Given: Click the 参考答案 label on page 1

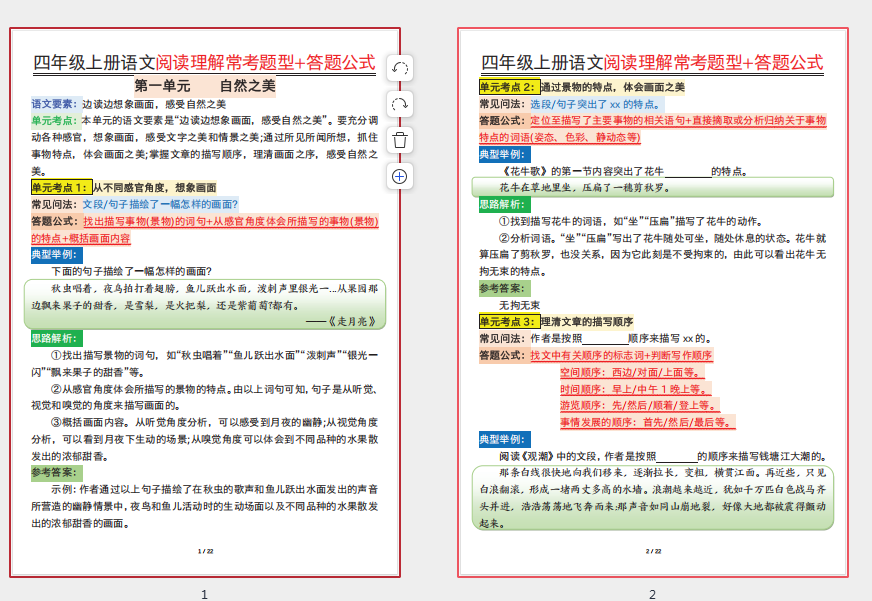Looking at the screenshot, I should coord(55,472).
